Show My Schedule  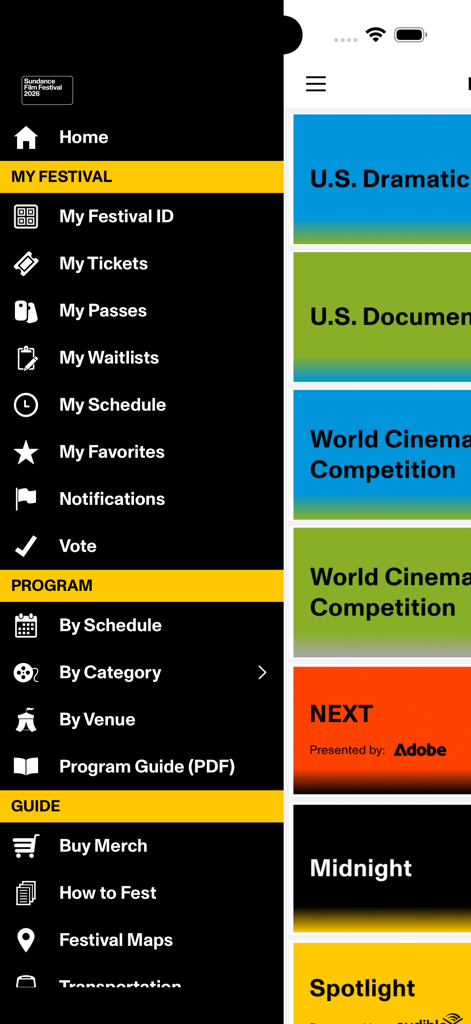coord(112,404)
